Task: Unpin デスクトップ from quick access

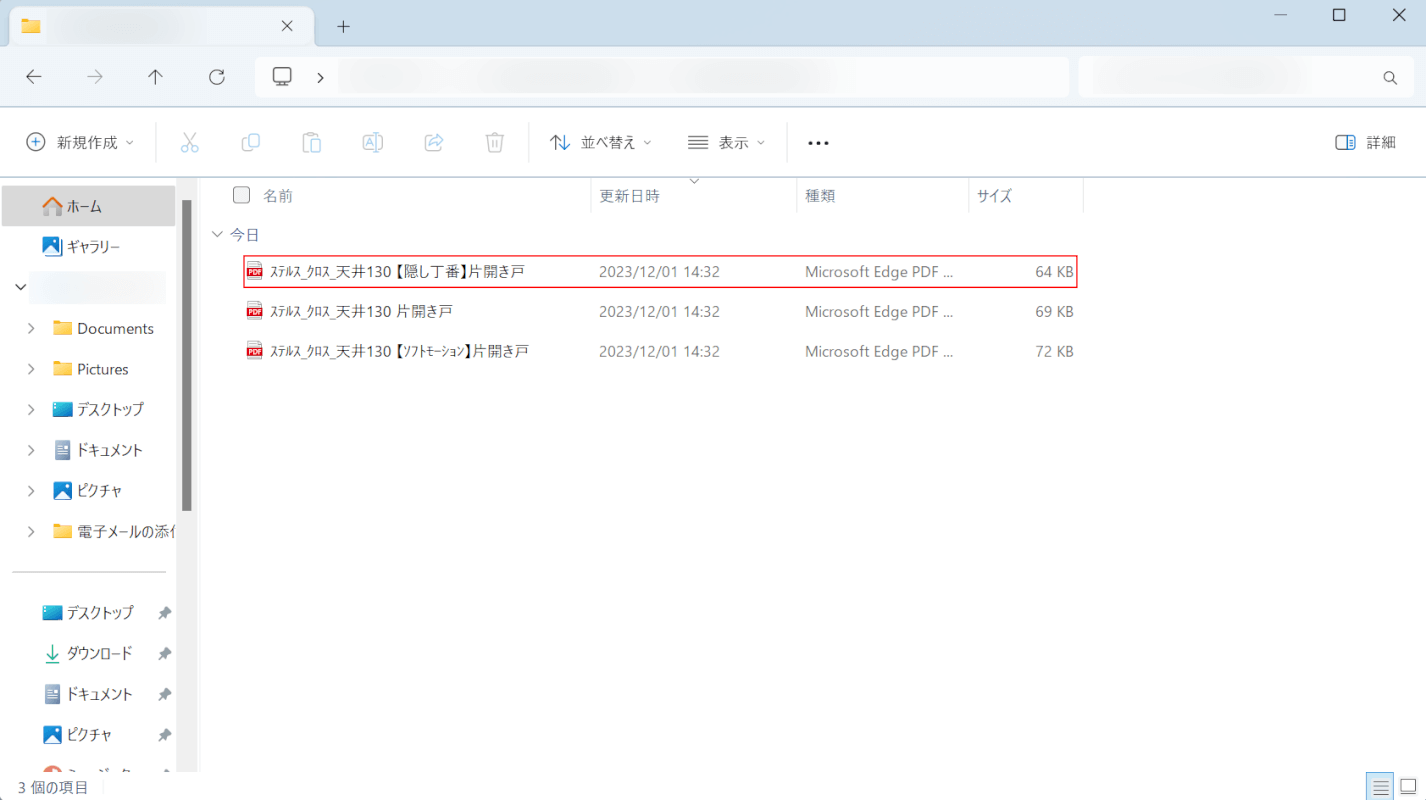Action: (x=164, y=613)
